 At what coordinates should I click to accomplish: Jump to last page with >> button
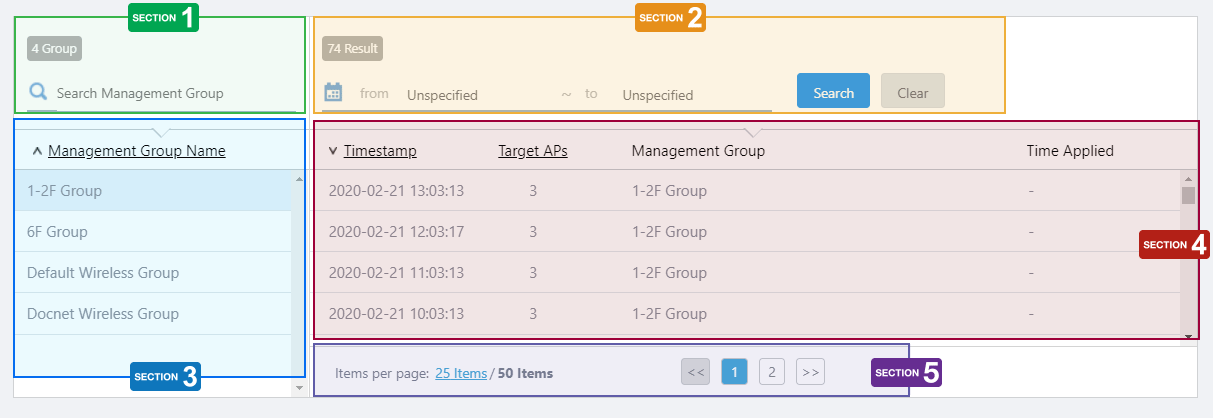[810, 372]
